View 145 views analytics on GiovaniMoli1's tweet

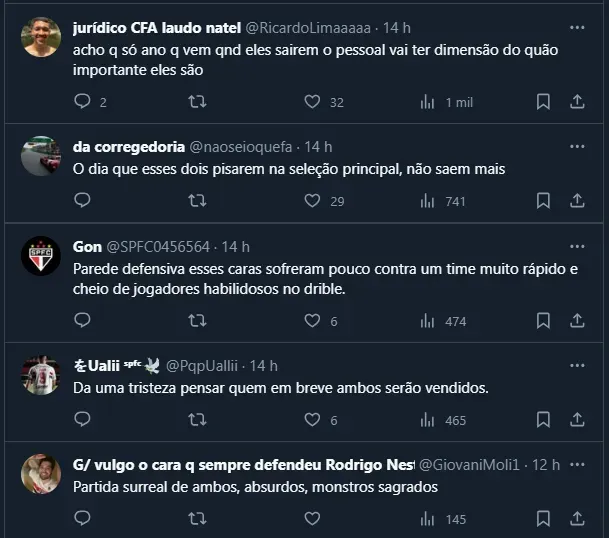tap(444, 519)
